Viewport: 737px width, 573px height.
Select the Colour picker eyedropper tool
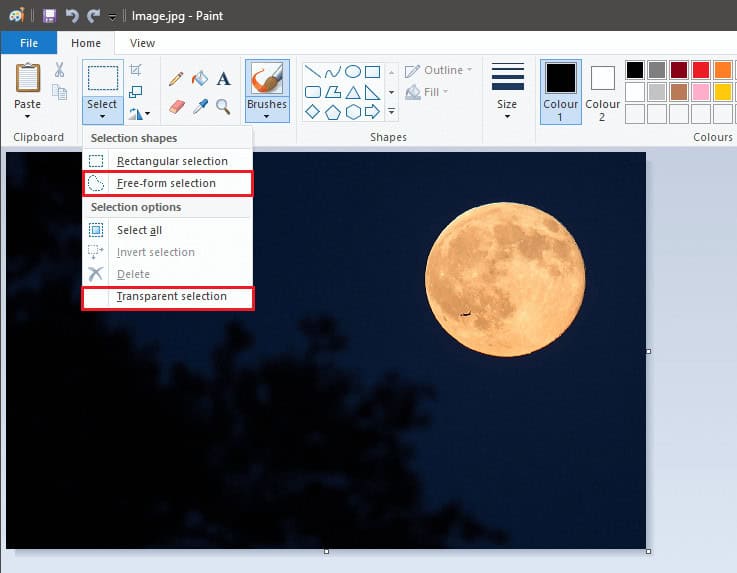point(200,107)
